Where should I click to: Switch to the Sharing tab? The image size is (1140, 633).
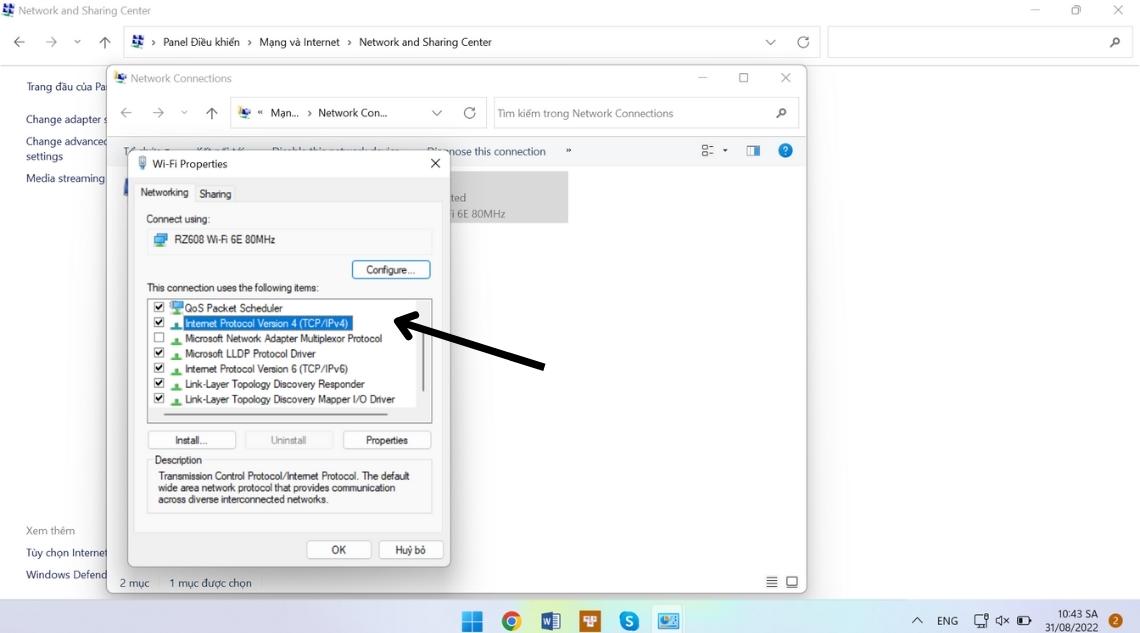[x=215, y=194]
